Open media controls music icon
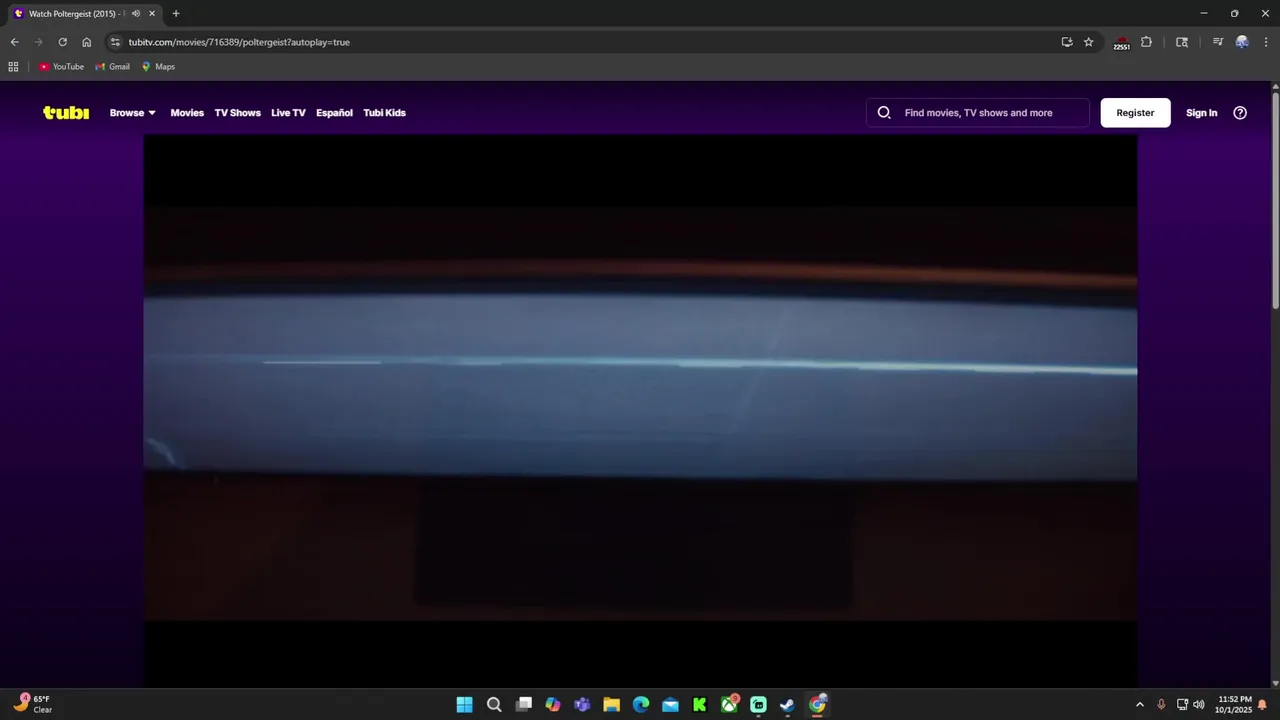The width and height of the screenshot is (1280, 720). pyautogui.click(x=1217, y=42)
